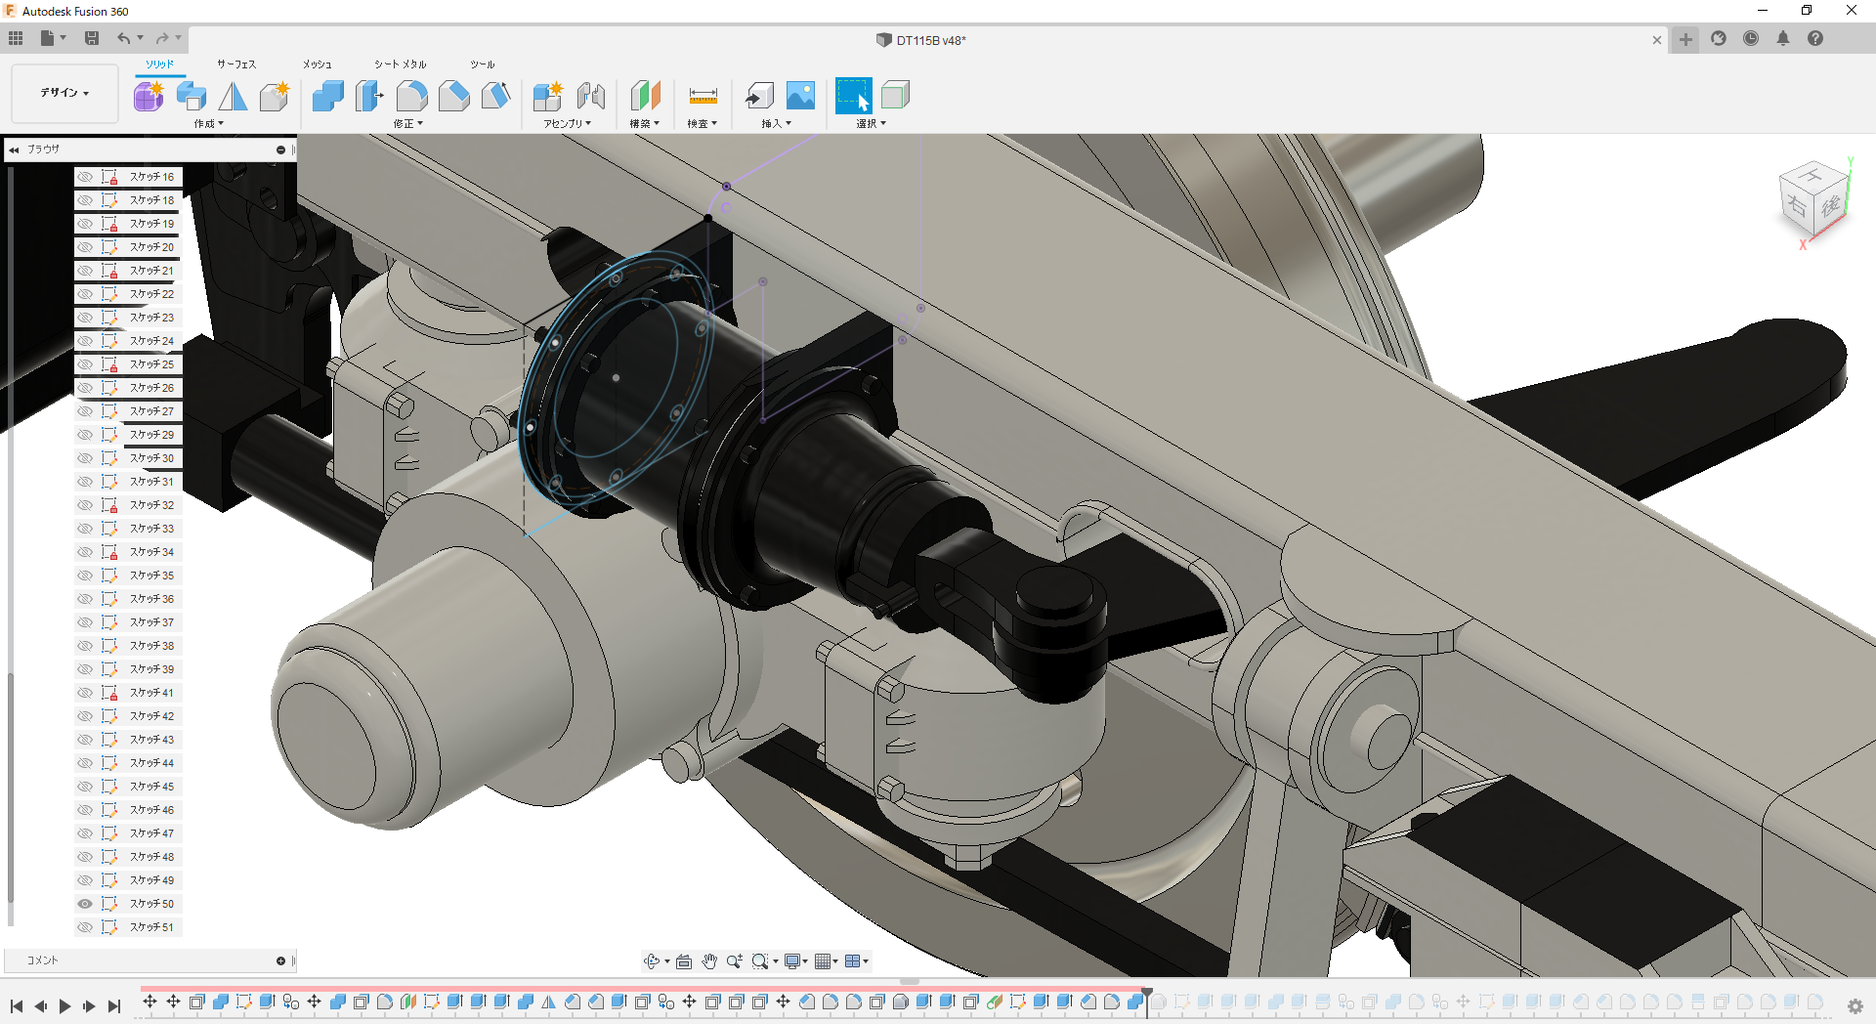Click the Save icon in the top bar
This screenshot has width=1876, height=1024.
pyautogui.click(x=92, y=38)
